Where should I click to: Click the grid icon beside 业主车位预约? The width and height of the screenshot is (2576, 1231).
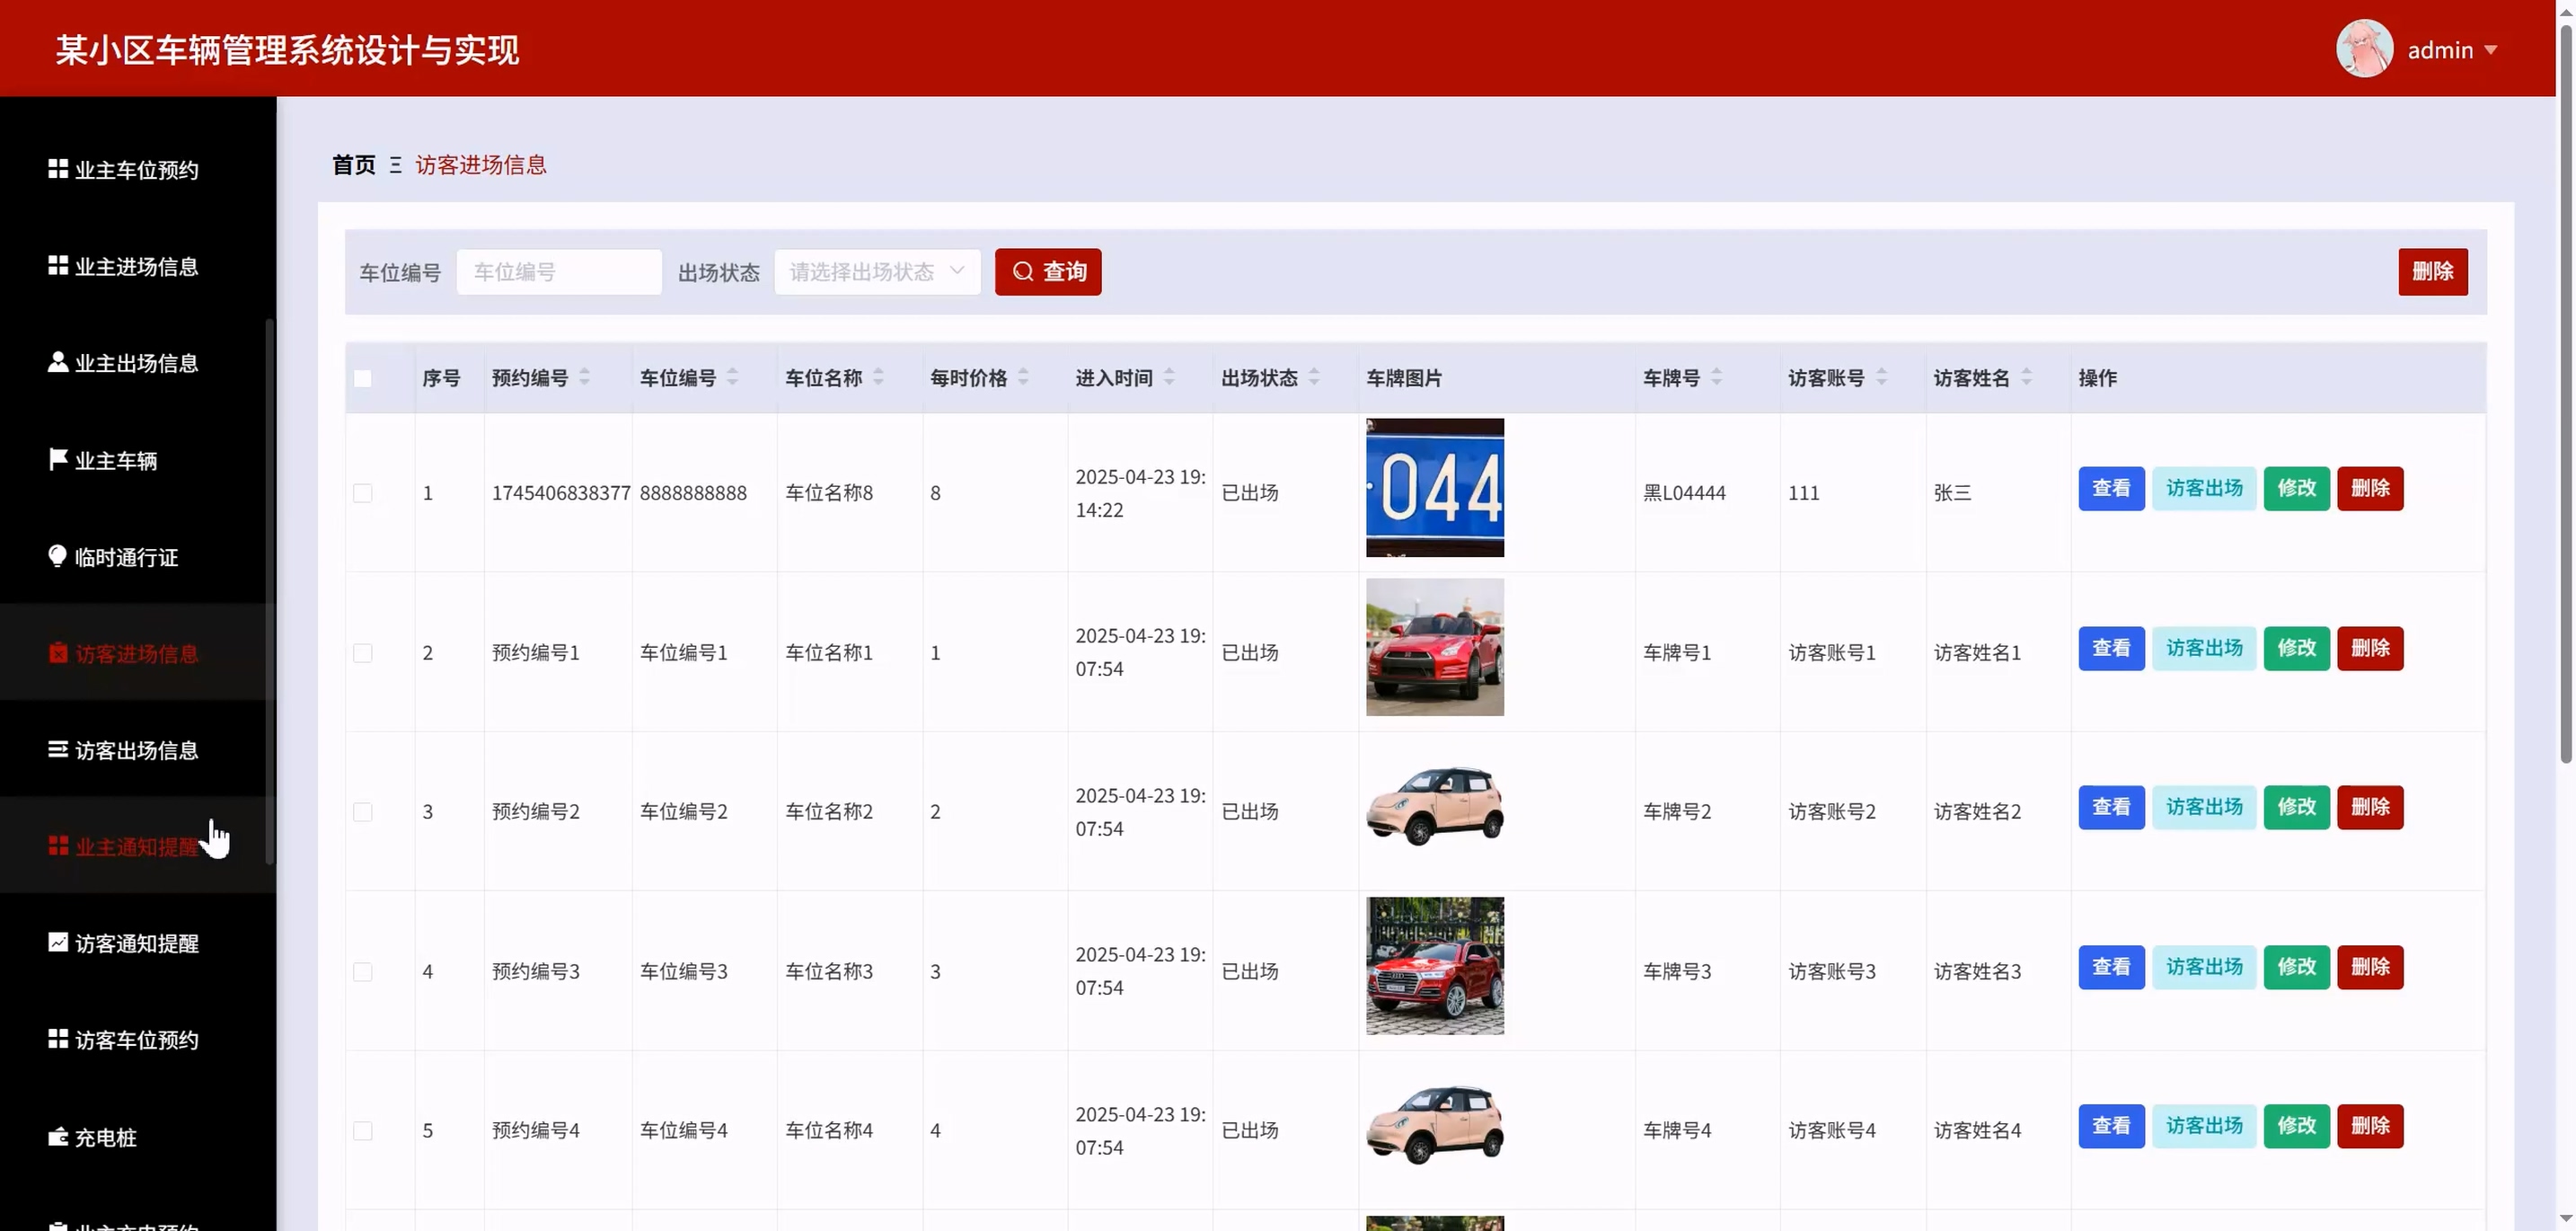pyautogui.click(x=58, y=169)
